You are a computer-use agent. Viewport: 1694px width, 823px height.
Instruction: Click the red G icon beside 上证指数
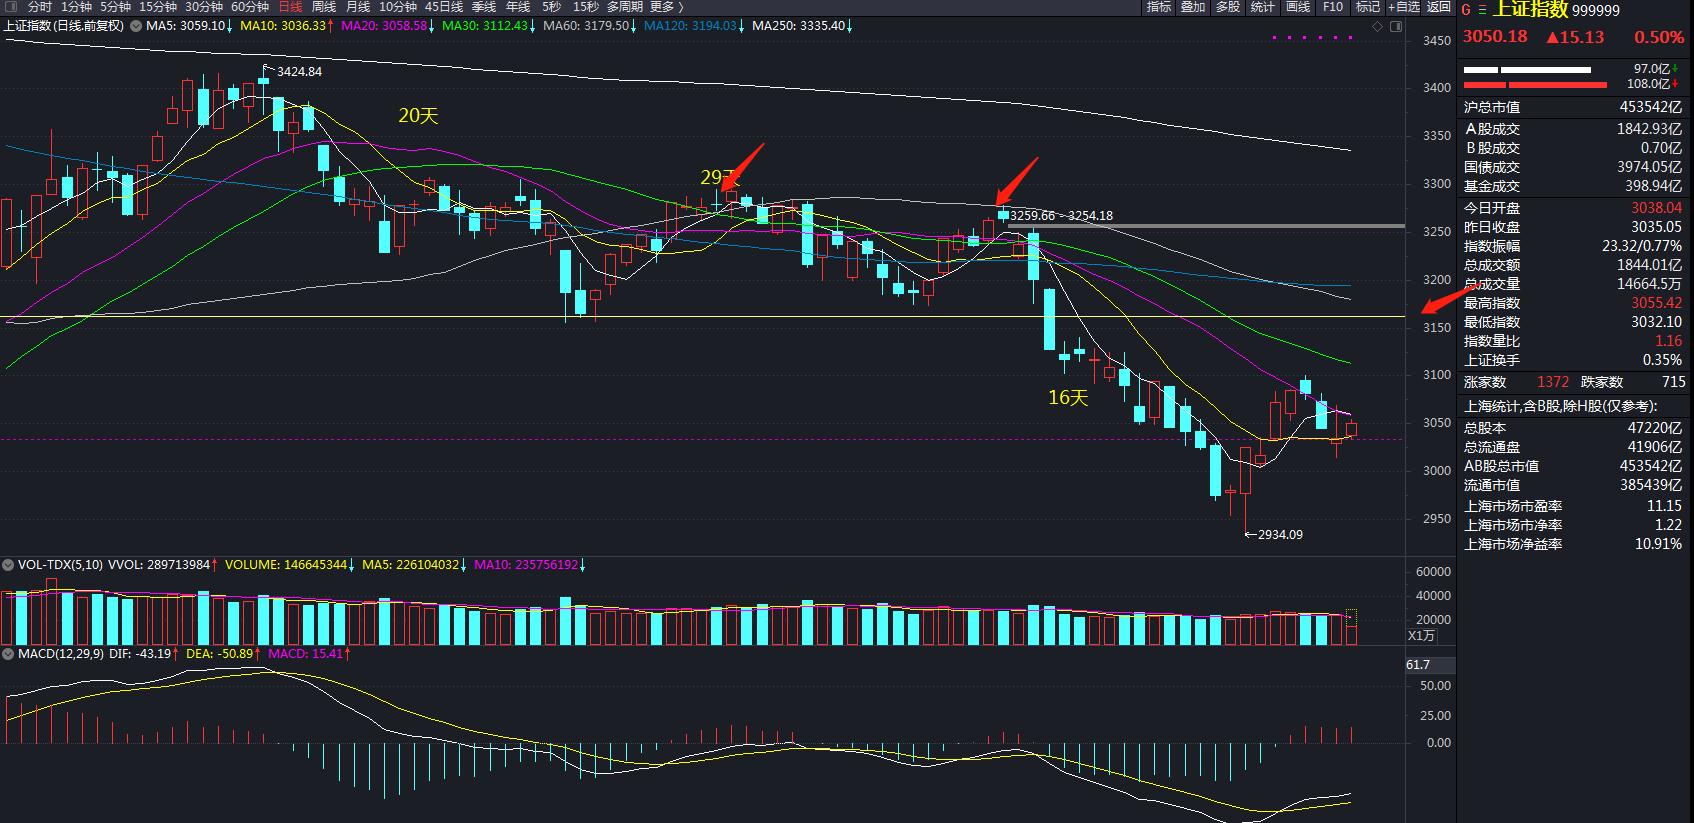click(x=1467, y=10)
